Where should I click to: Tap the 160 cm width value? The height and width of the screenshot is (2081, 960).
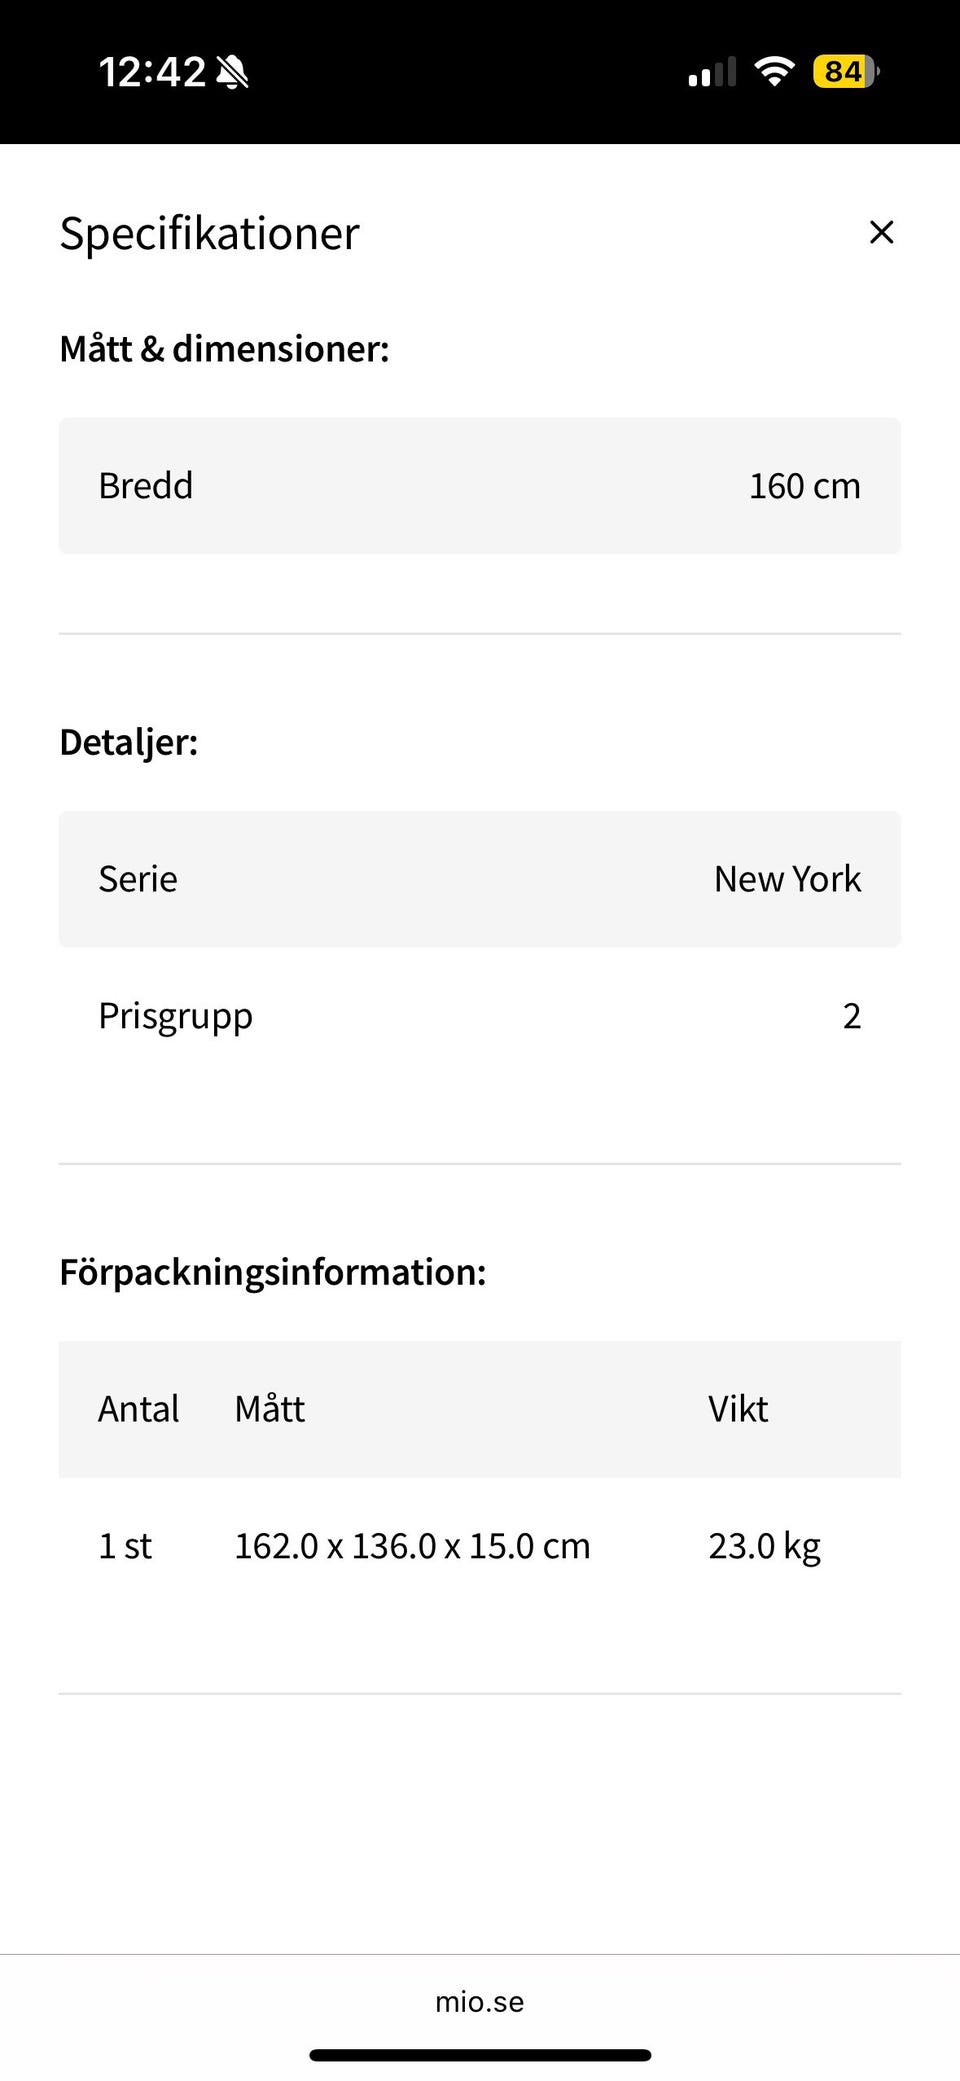click(804, 486)
